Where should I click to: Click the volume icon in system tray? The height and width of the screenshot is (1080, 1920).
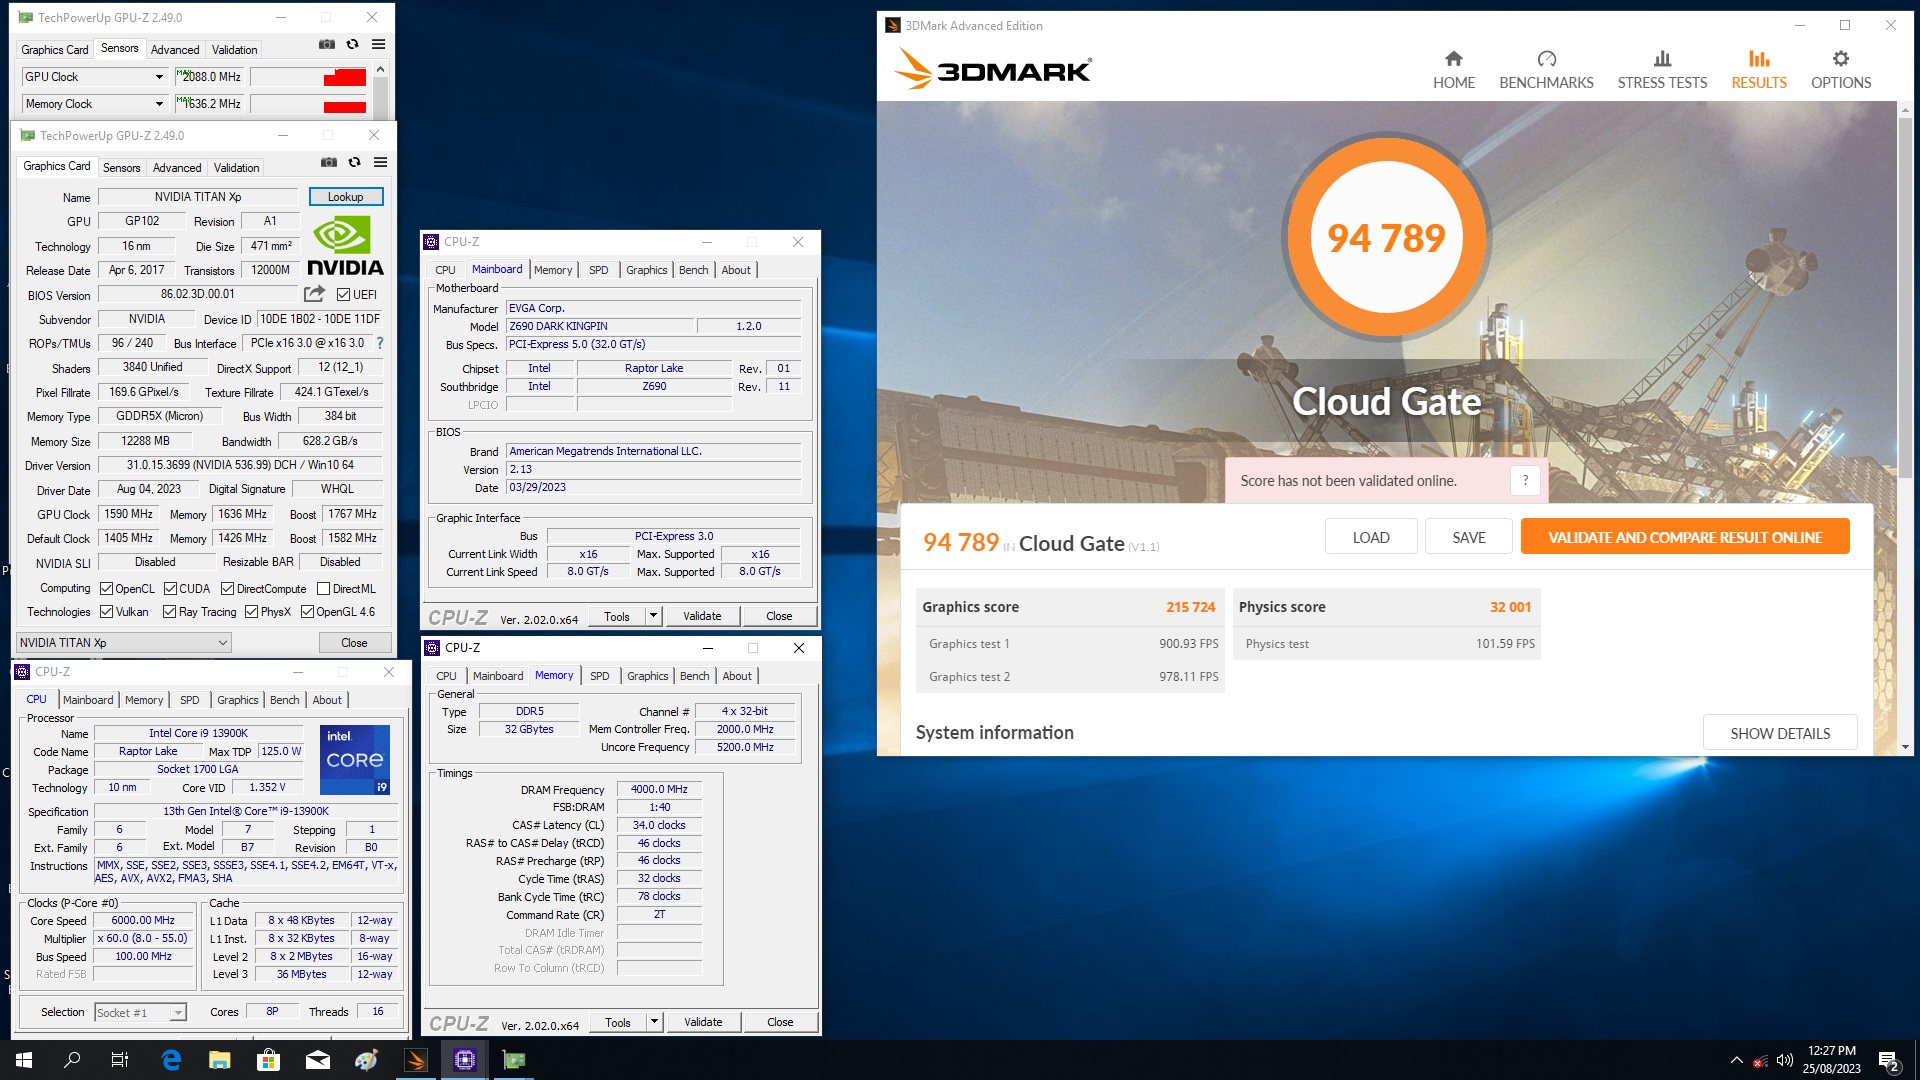tap(1784, 1060)
